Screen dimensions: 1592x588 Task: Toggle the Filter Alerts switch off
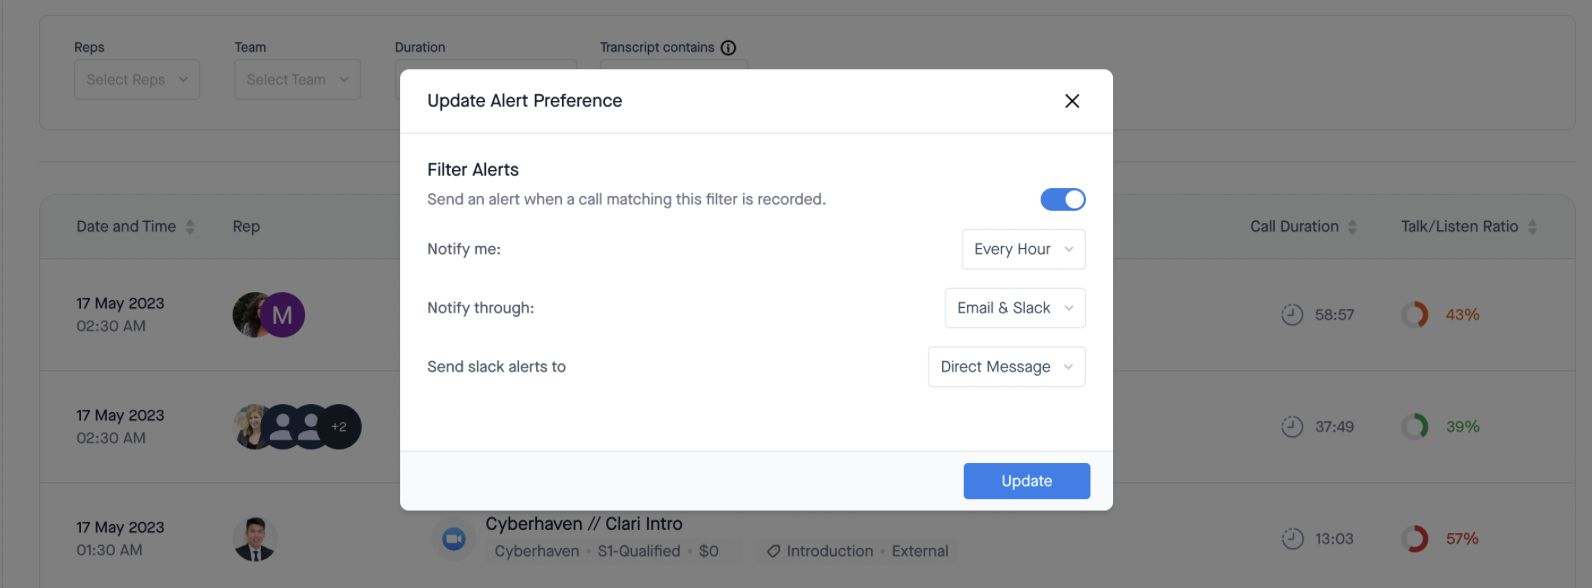click(1062, 199)
